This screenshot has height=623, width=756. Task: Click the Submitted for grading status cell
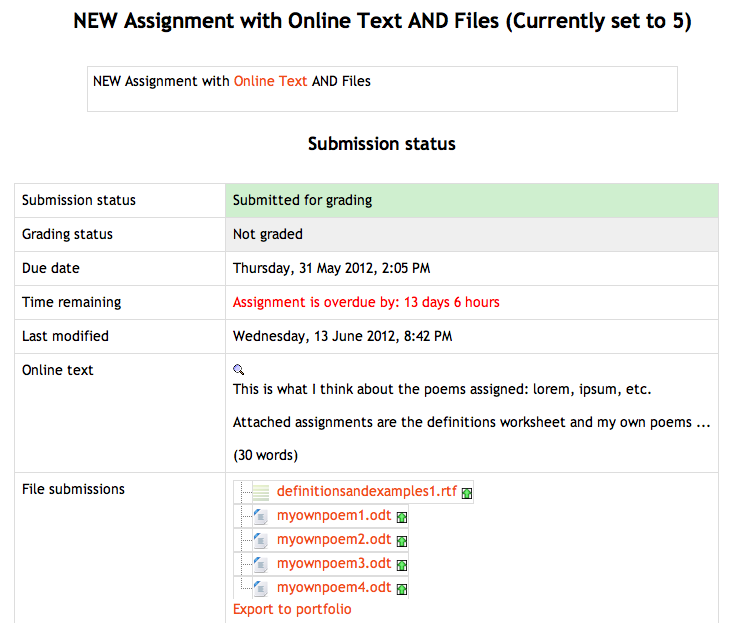coord(472,200)
